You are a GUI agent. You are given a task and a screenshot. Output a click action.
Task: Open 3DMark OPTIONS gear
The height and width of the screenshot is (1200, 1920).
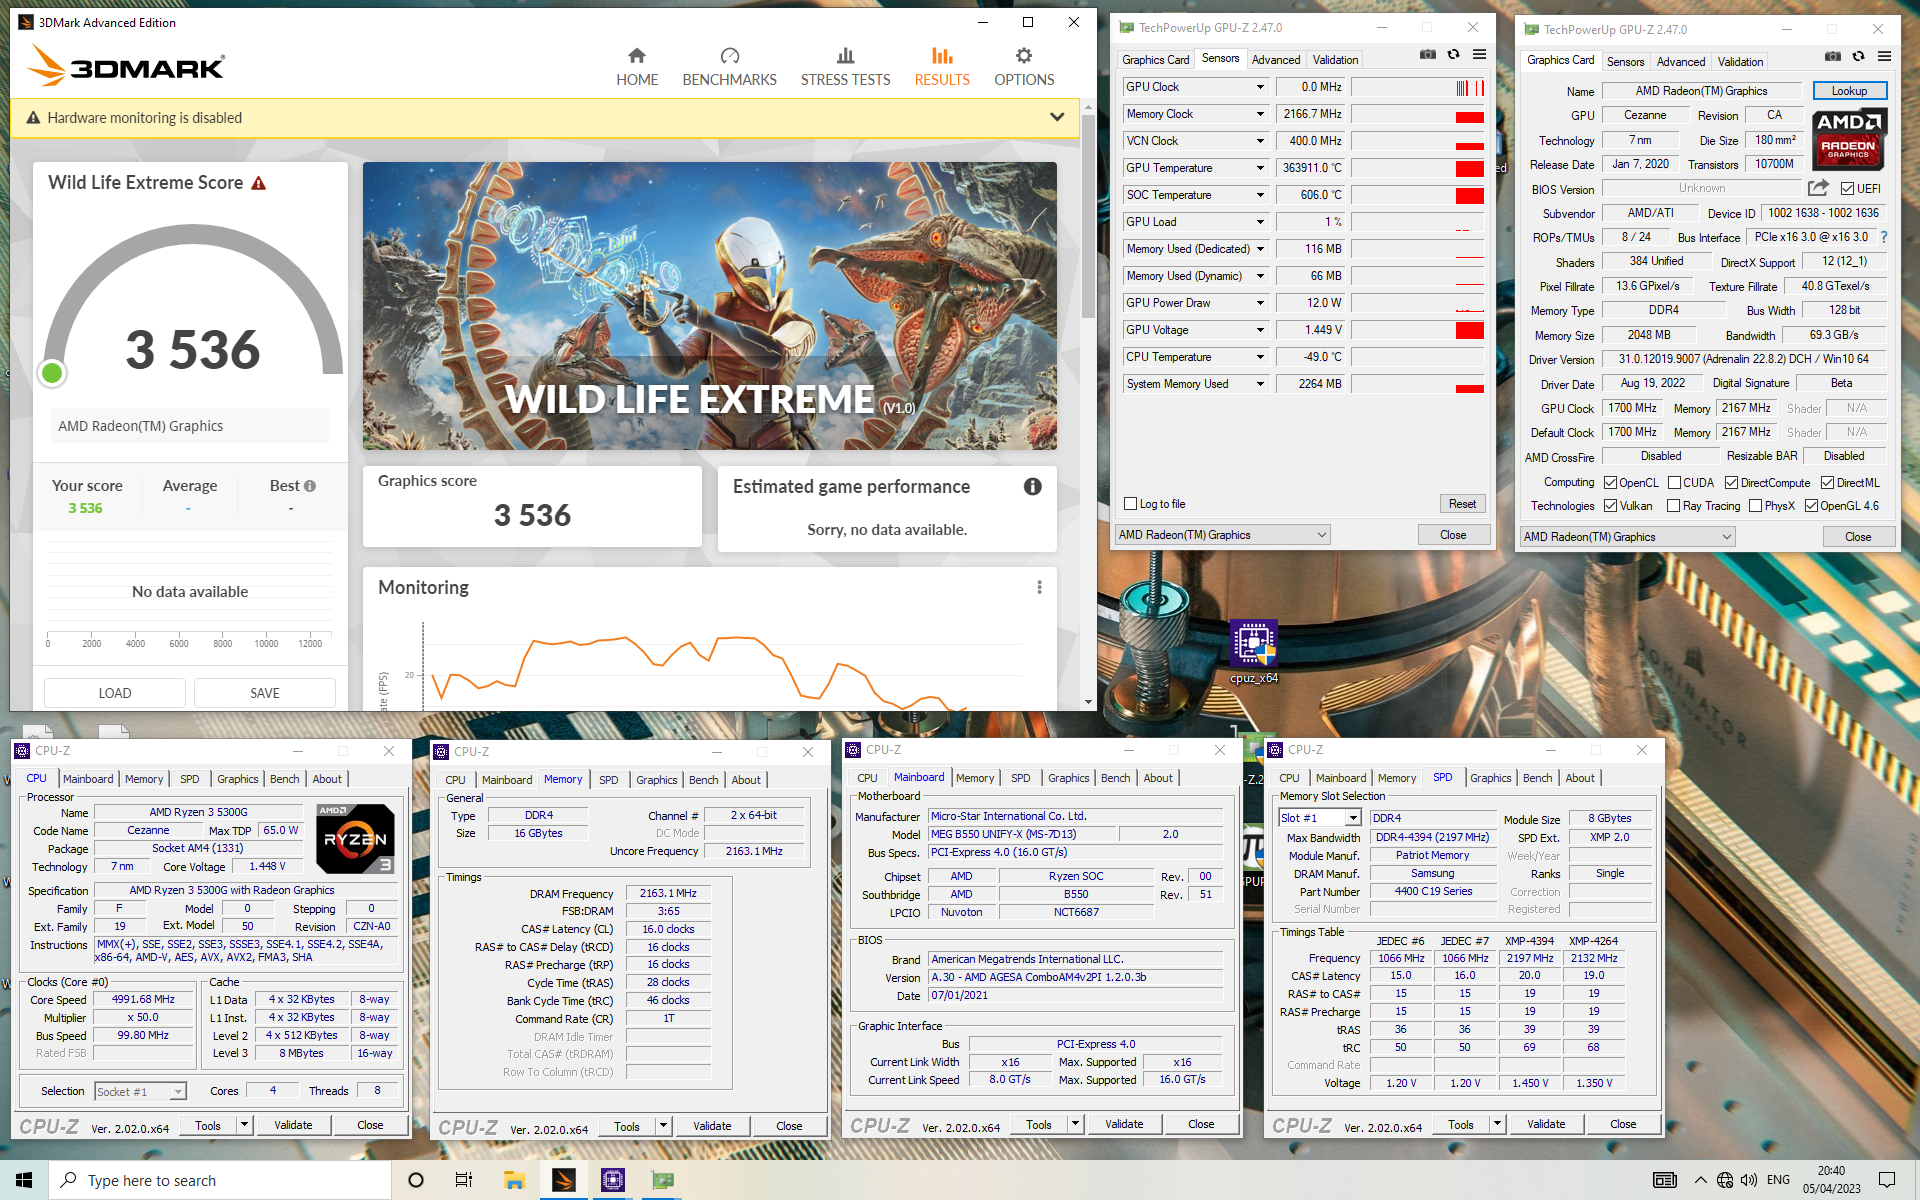1024,67
